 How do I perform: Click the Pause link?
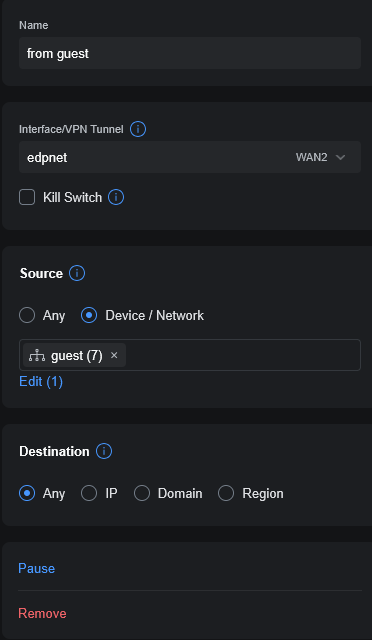[x=36, y=569]
